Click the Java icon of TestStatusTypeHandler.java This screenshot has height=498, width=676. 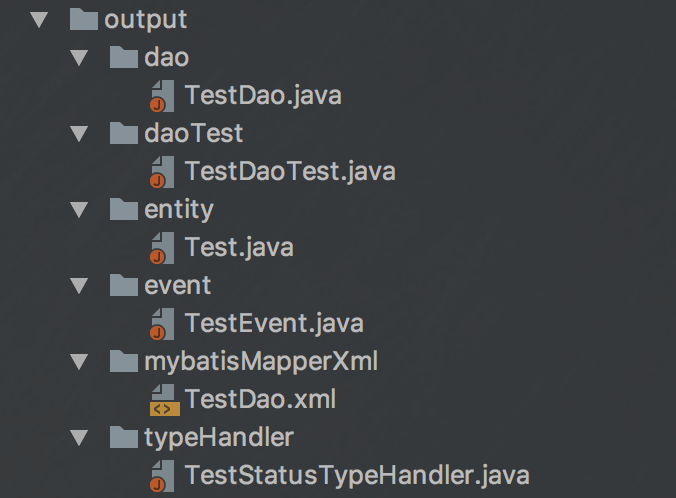163,476
